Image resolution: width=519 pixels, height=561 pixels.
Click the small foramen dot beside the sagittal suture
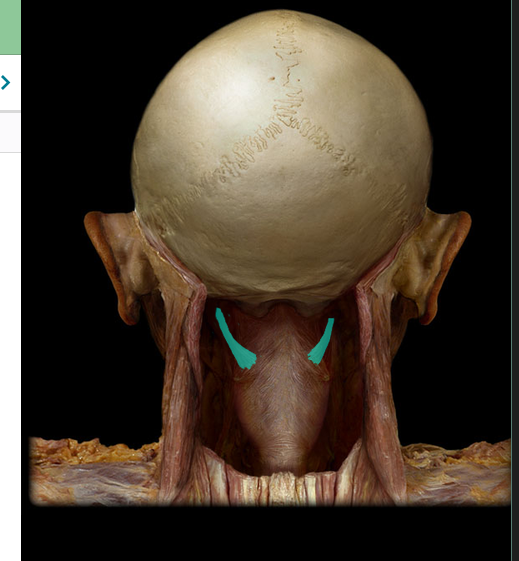[x=273, y=78]
